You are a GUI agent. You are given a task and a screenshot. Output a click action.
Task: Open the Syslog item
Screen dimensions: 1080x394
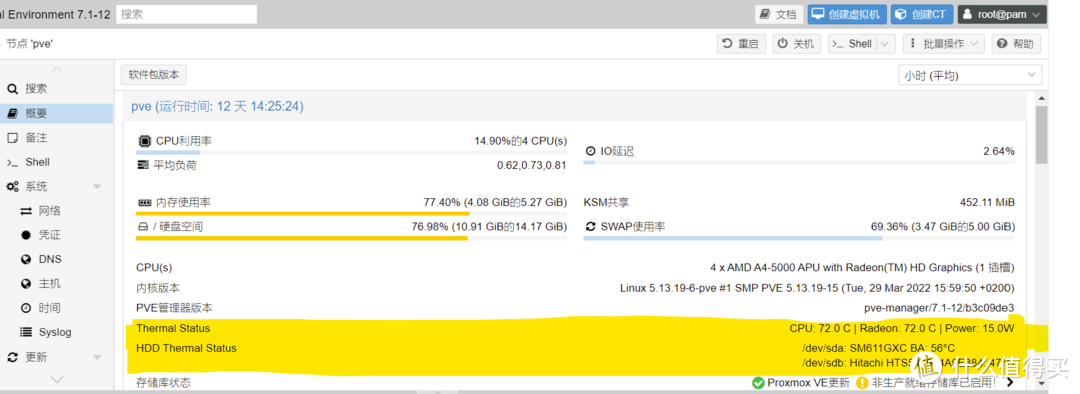click(56, 332)
